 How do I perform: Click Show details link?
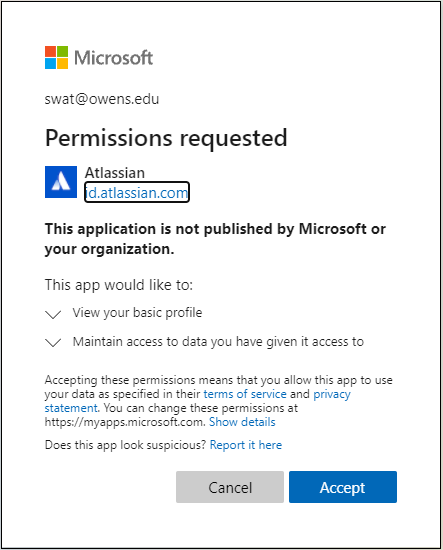tap(242, 422)
